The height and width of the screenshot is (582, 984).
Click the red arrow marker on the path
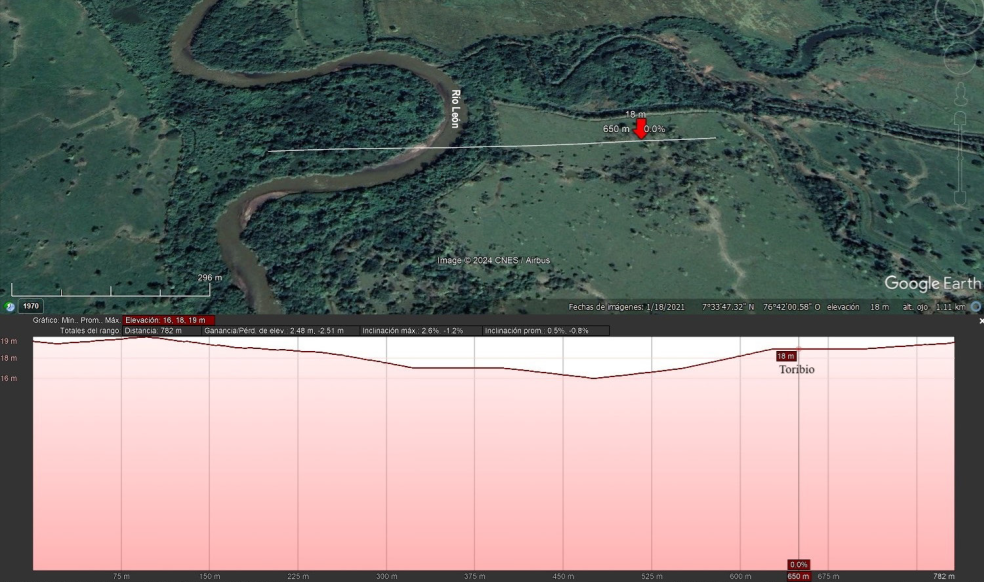pos(640,129)
